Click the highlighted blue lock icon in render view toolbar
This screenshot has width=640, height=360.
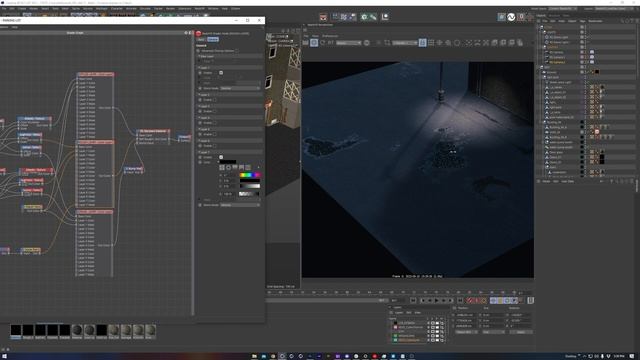point(422,42)
